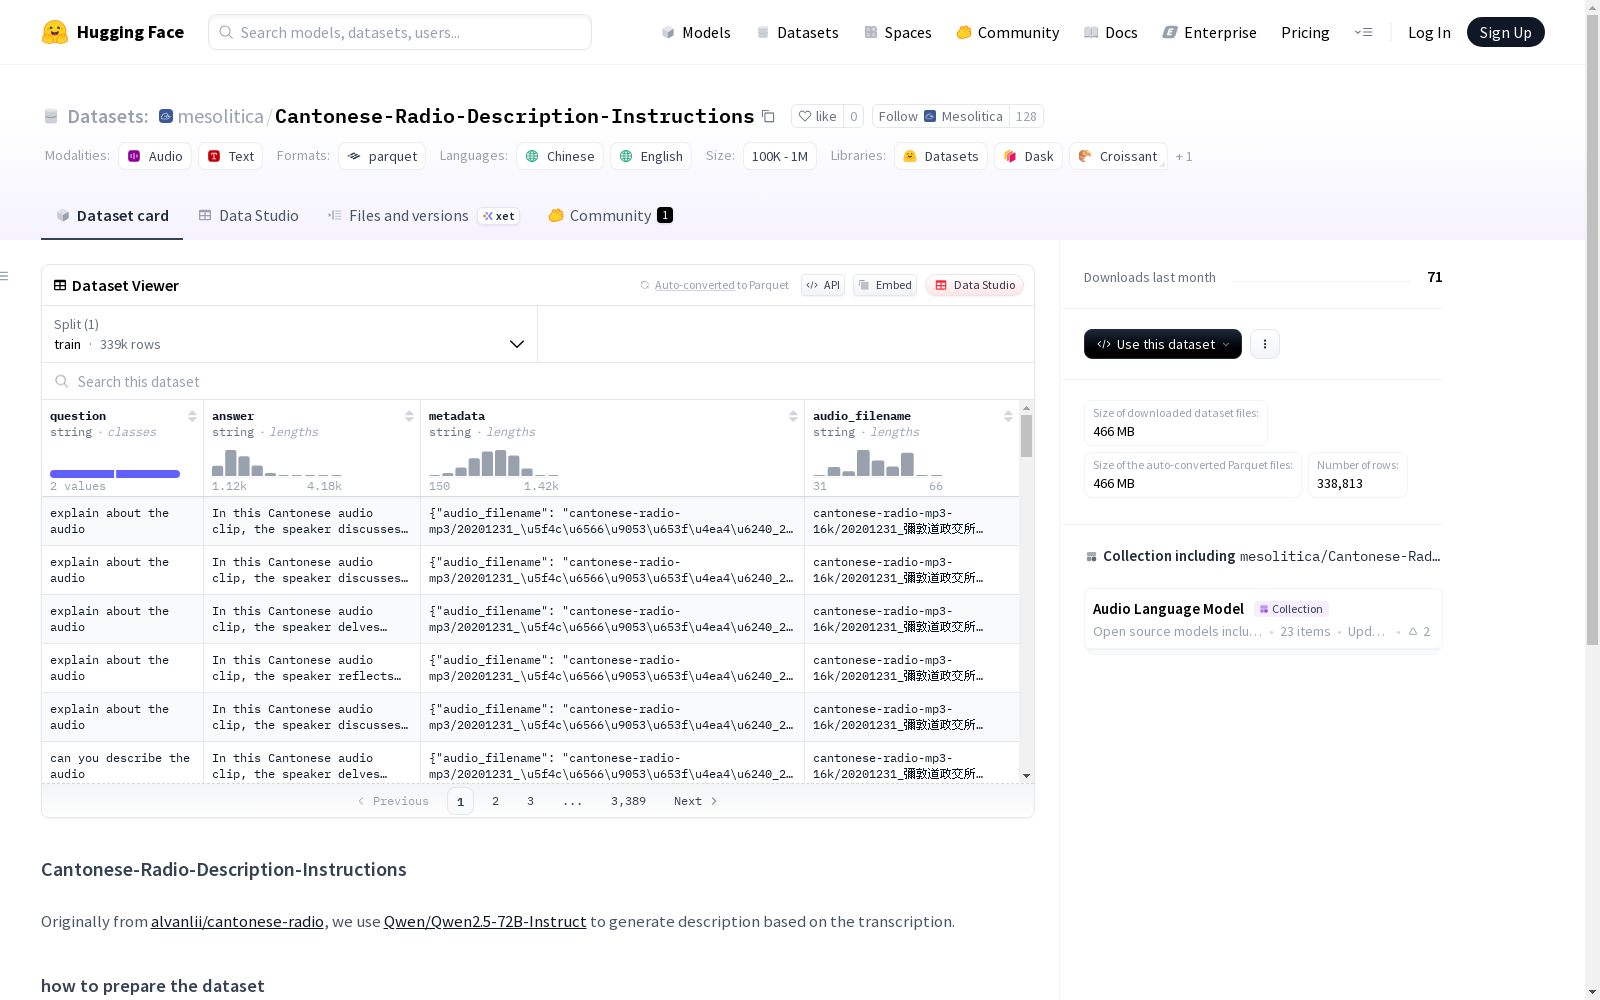Image resolution: width=1600 pixels, height=1000 pixels.
Task: Click the Hugging Face logo icon
Action: click(55, 32)
